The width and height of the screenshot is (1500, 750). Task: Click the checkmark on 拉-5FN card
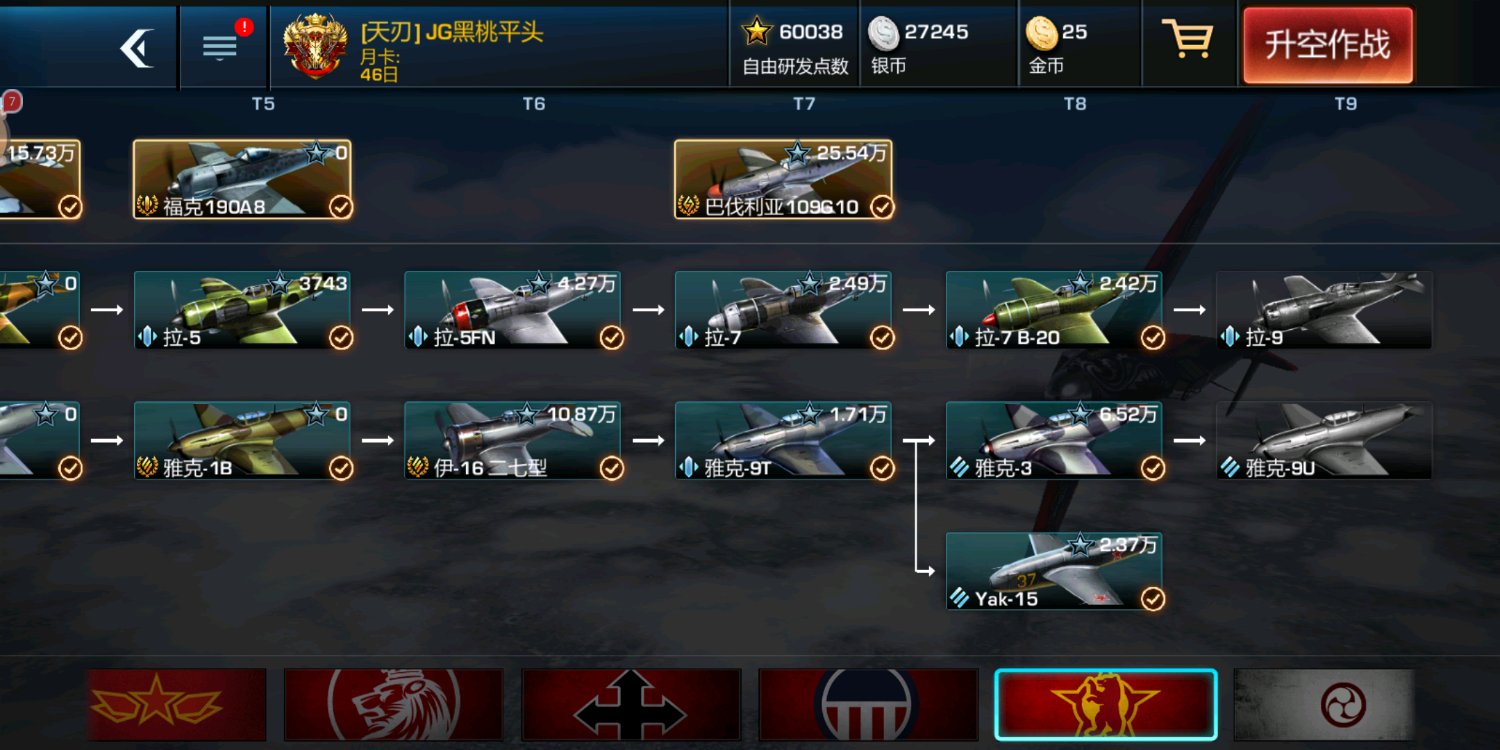pos(611,338)
